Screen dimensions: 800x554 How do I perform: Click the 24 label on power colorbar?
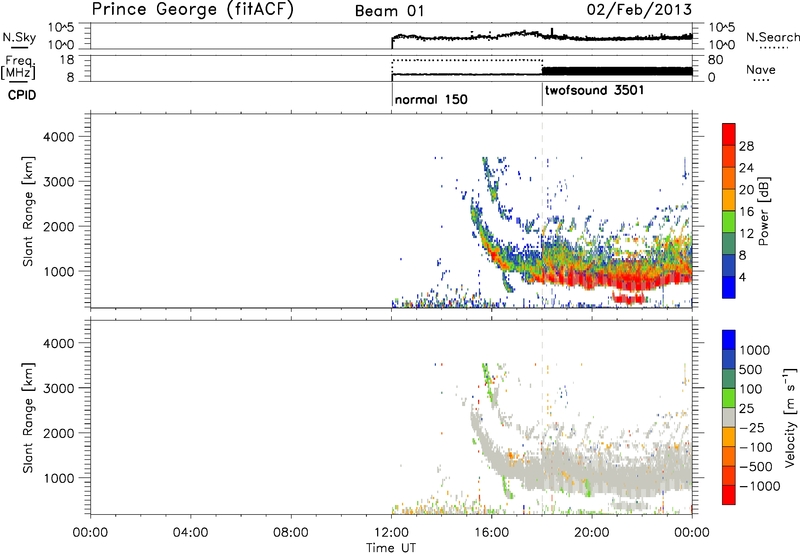pos(746,168)
